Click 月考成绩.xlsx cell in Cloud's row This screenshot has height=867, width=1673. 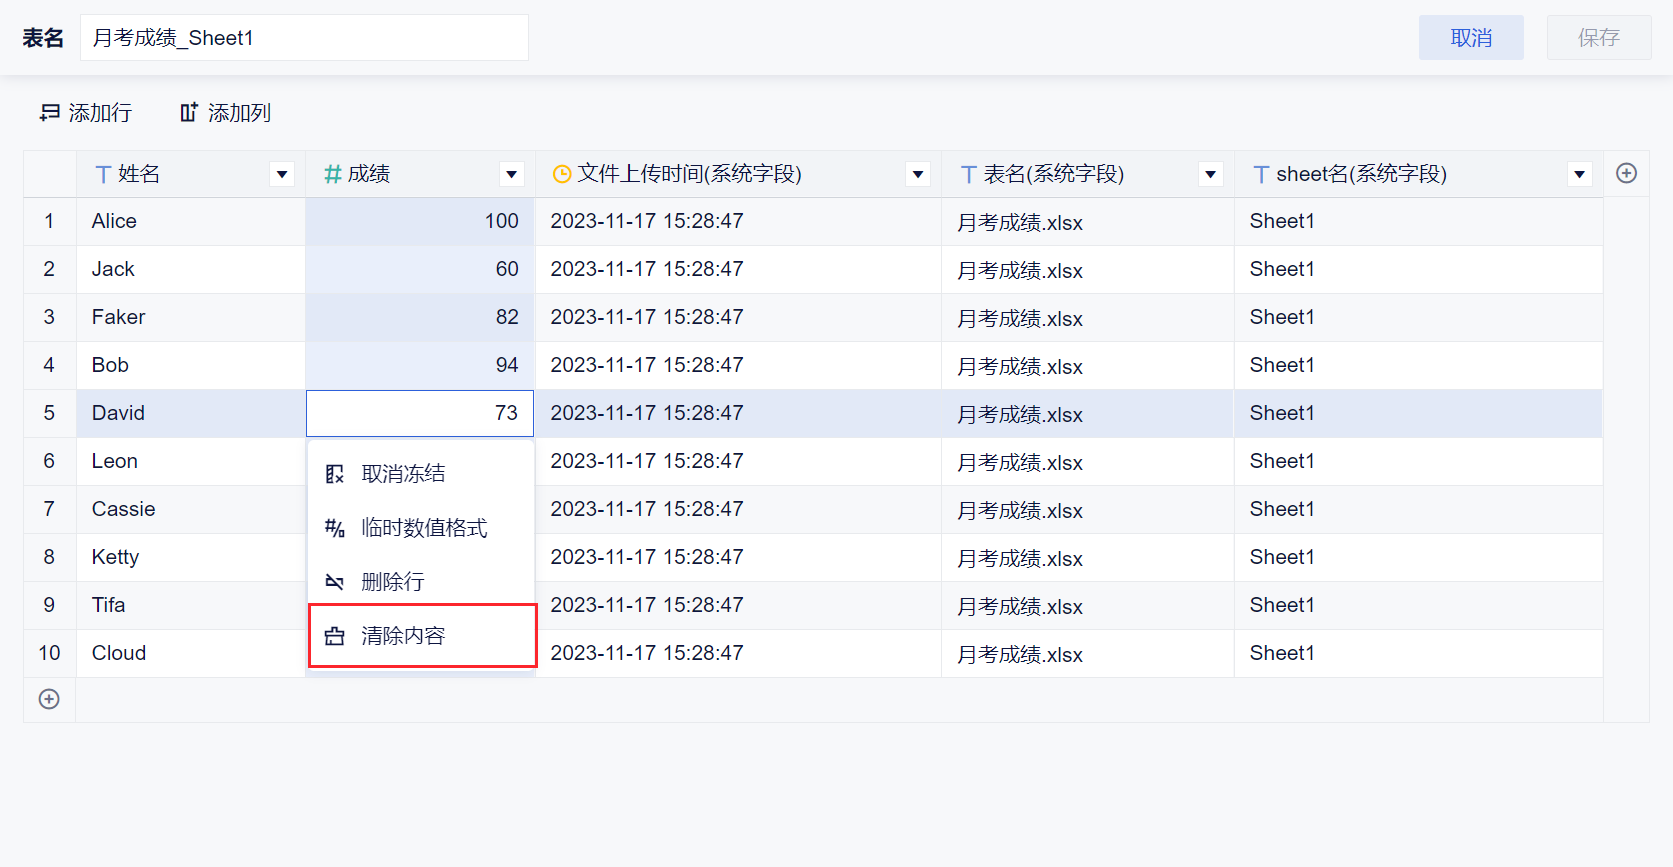[1088, 653]
